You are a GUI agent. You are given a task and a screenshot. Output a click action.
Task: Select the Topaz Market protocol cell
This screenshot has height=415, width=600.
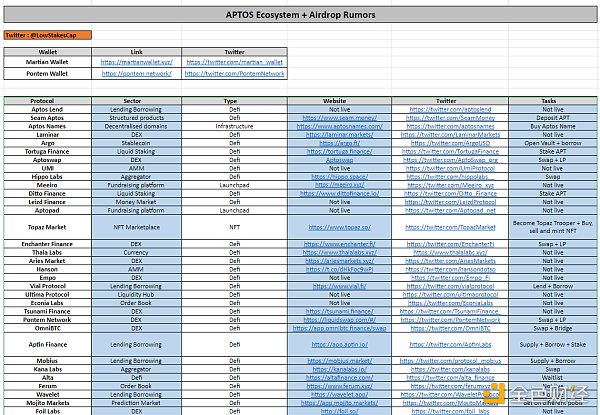pos(47,227)
